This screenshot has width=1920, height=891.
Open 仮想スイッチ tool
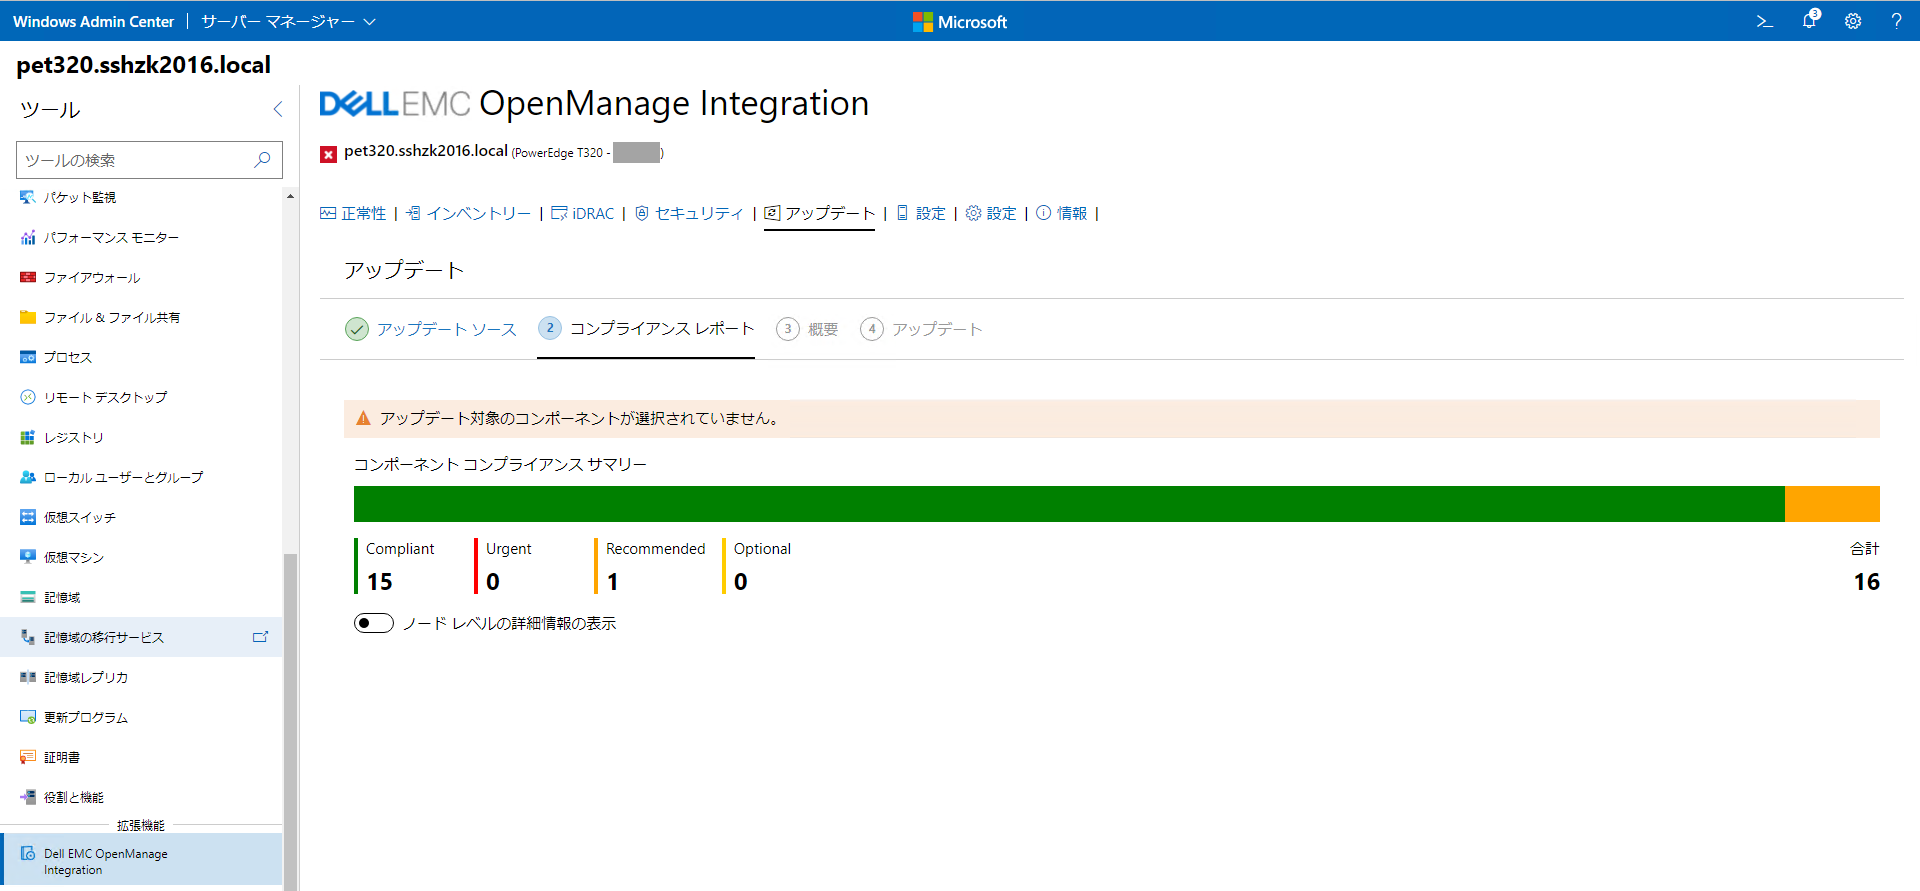pyautogui.click(x=141, y=517)
